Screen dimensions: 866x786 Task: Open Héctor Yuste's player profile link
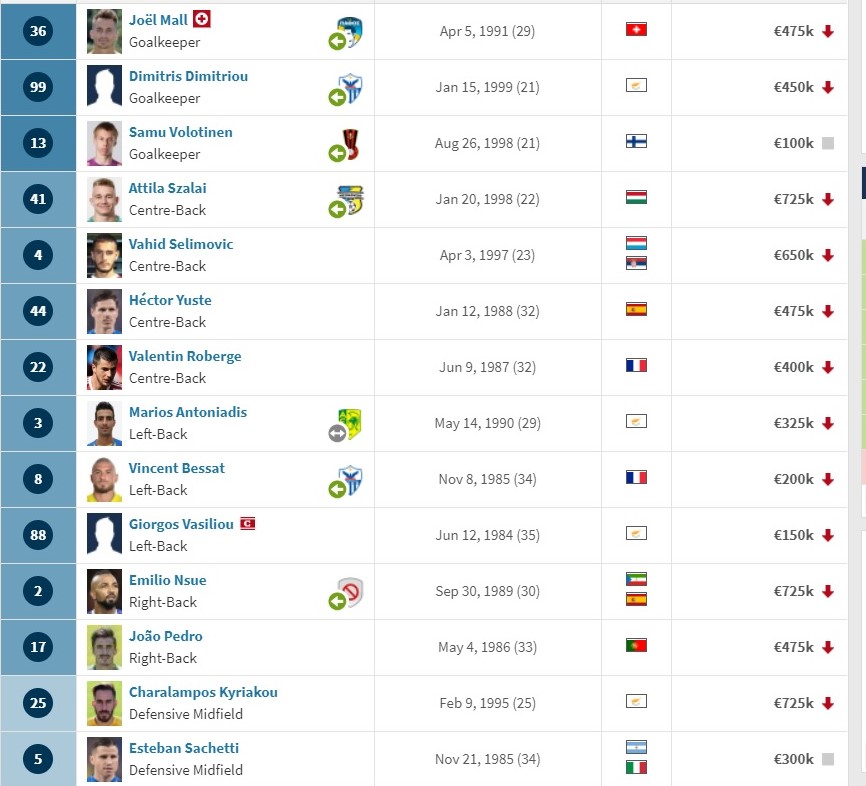(x=170, y=300)
